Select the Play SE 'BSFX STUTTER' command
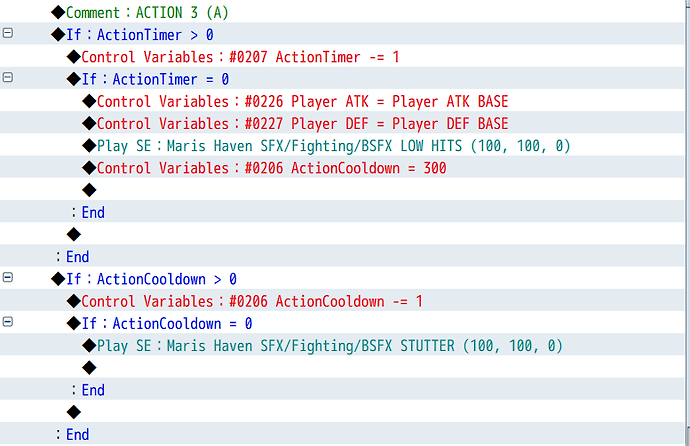 (x=322, y=346)
